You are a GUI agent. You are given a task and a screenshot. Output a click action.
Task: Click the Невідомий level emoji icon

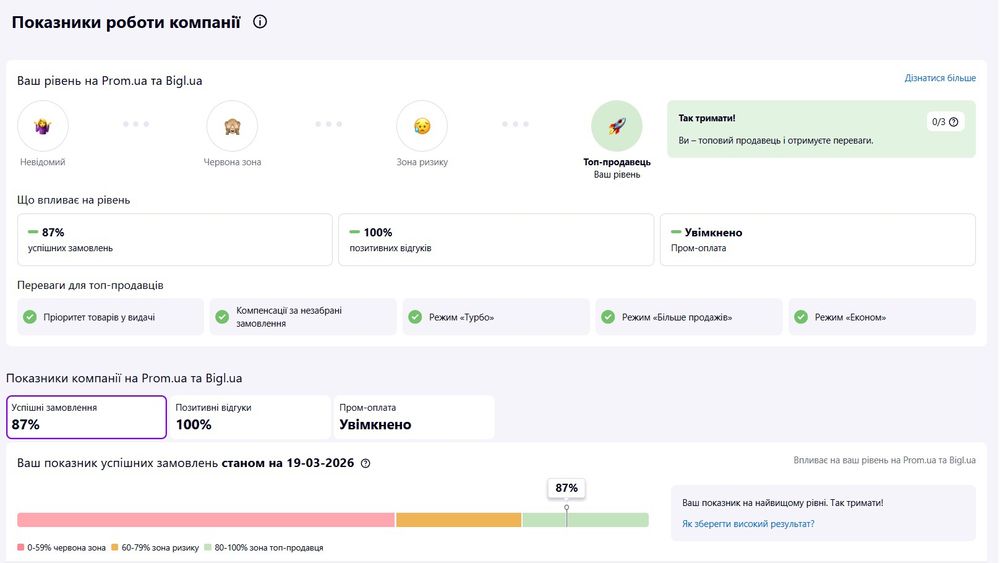click(43, 126)
